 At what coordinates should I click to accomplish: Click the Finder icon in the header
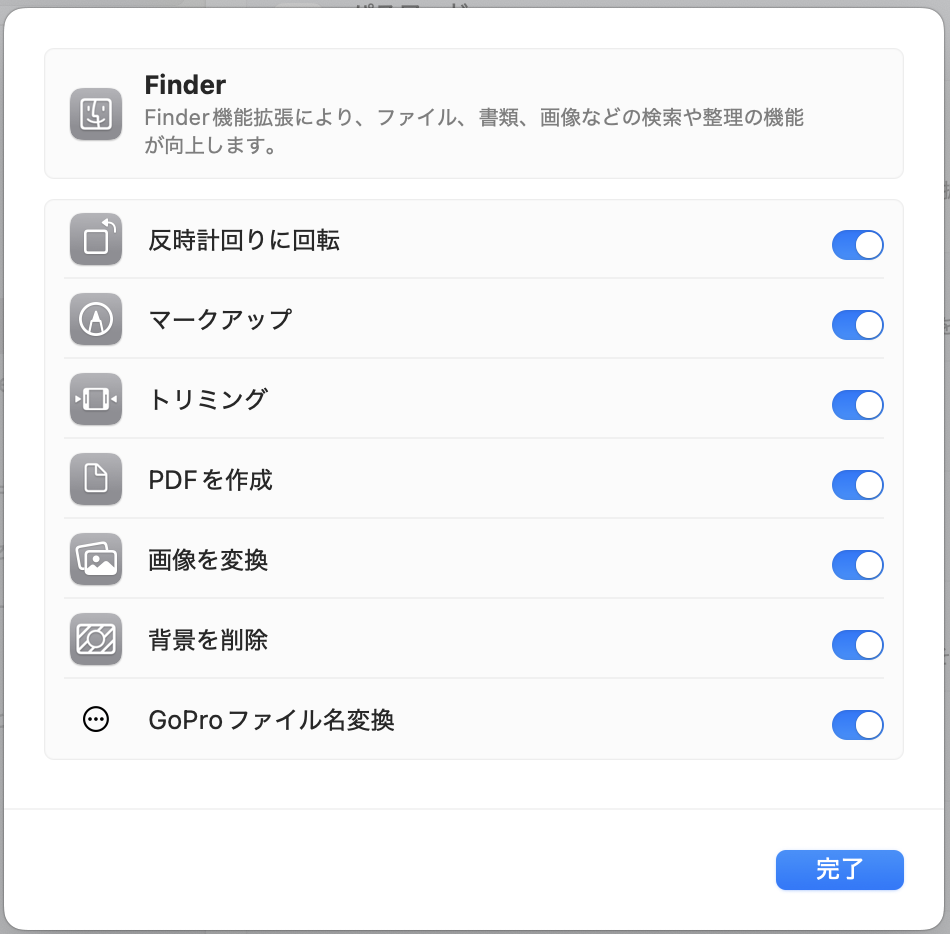click(x=96, y=114)
